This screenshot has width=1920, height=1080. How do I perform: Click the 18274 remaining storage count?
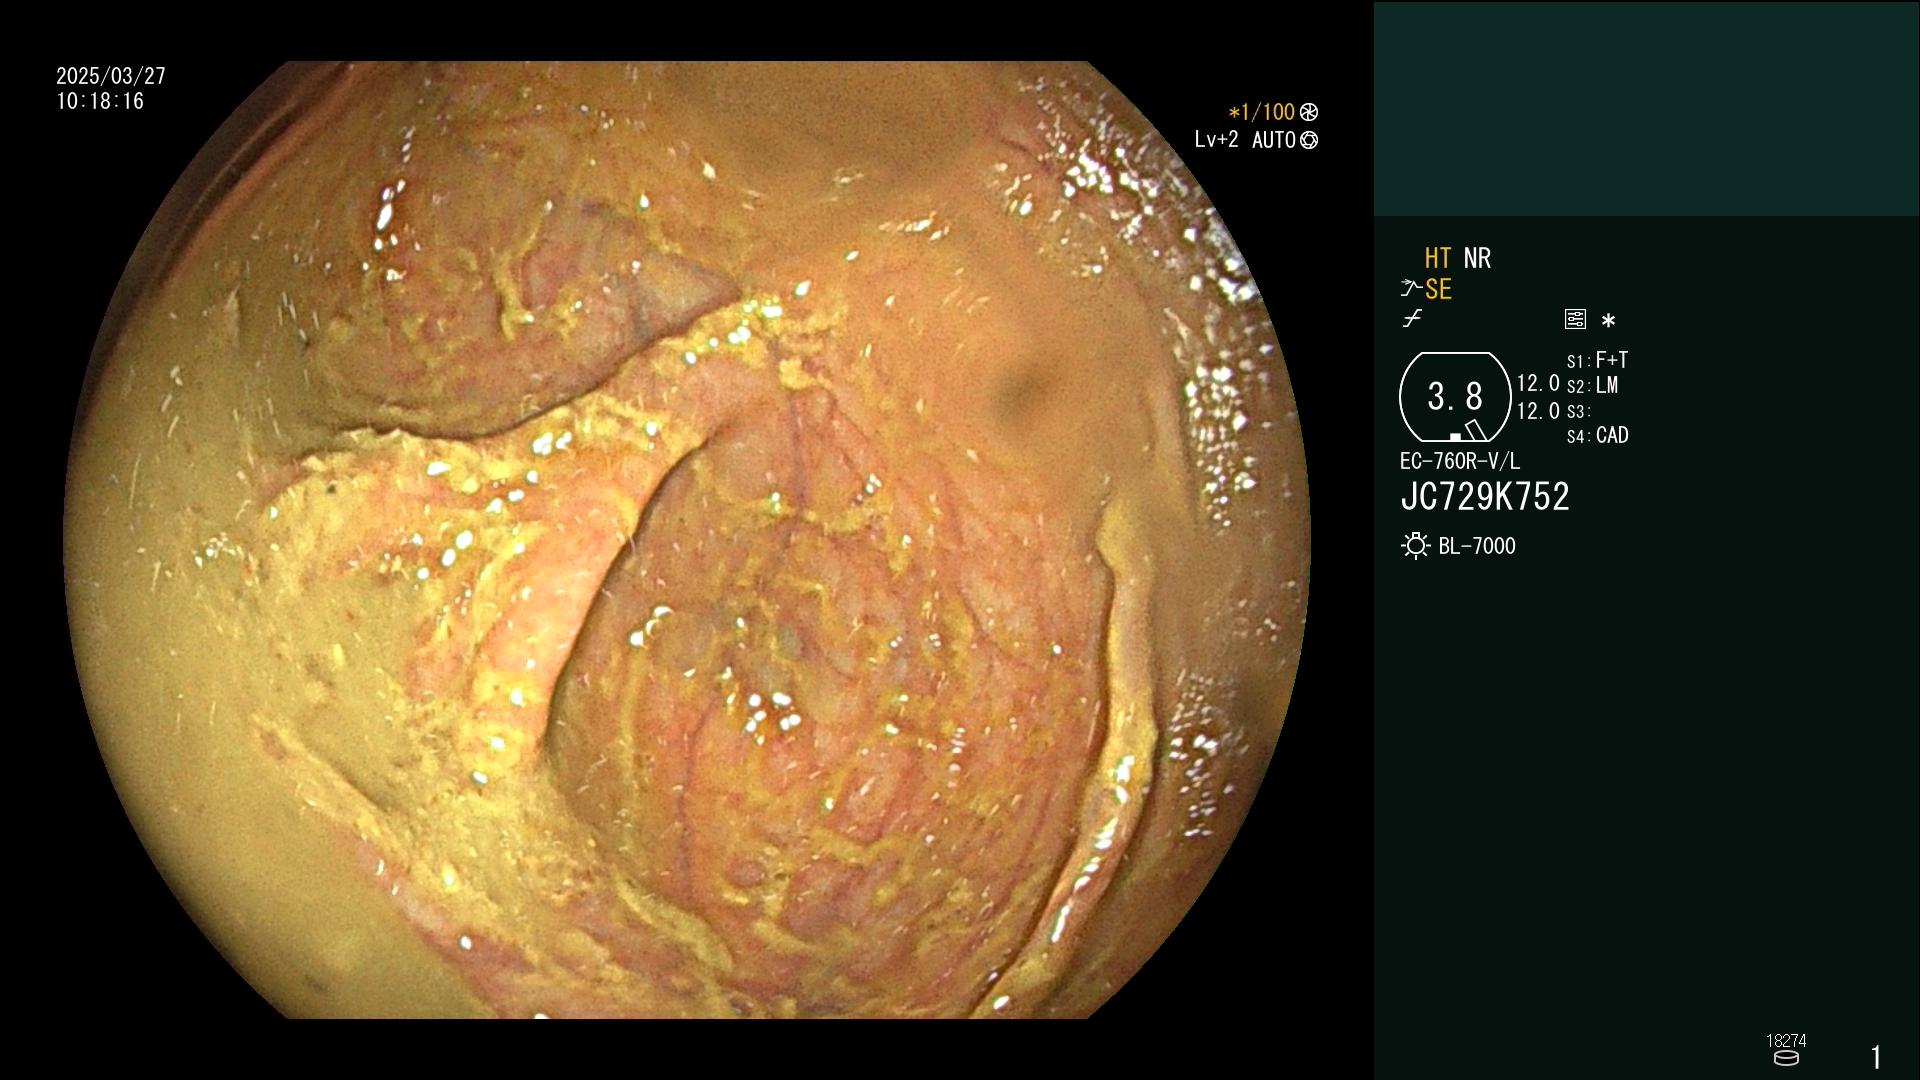point(1786,1041)
